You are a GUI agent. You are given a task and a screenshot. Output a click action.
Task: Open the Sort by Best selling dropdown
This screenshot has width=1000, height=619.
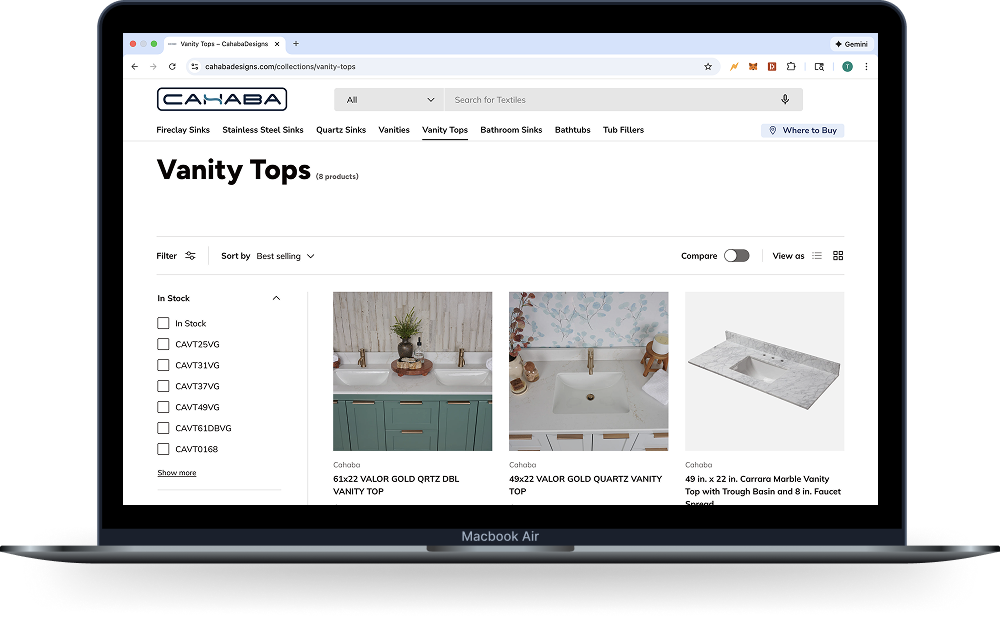coord(285,256)
